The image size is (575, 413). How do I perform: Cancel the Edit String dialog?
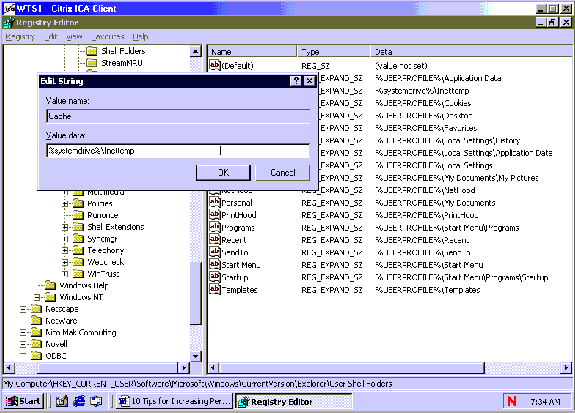pyautogui.click(x=283, y=172)
